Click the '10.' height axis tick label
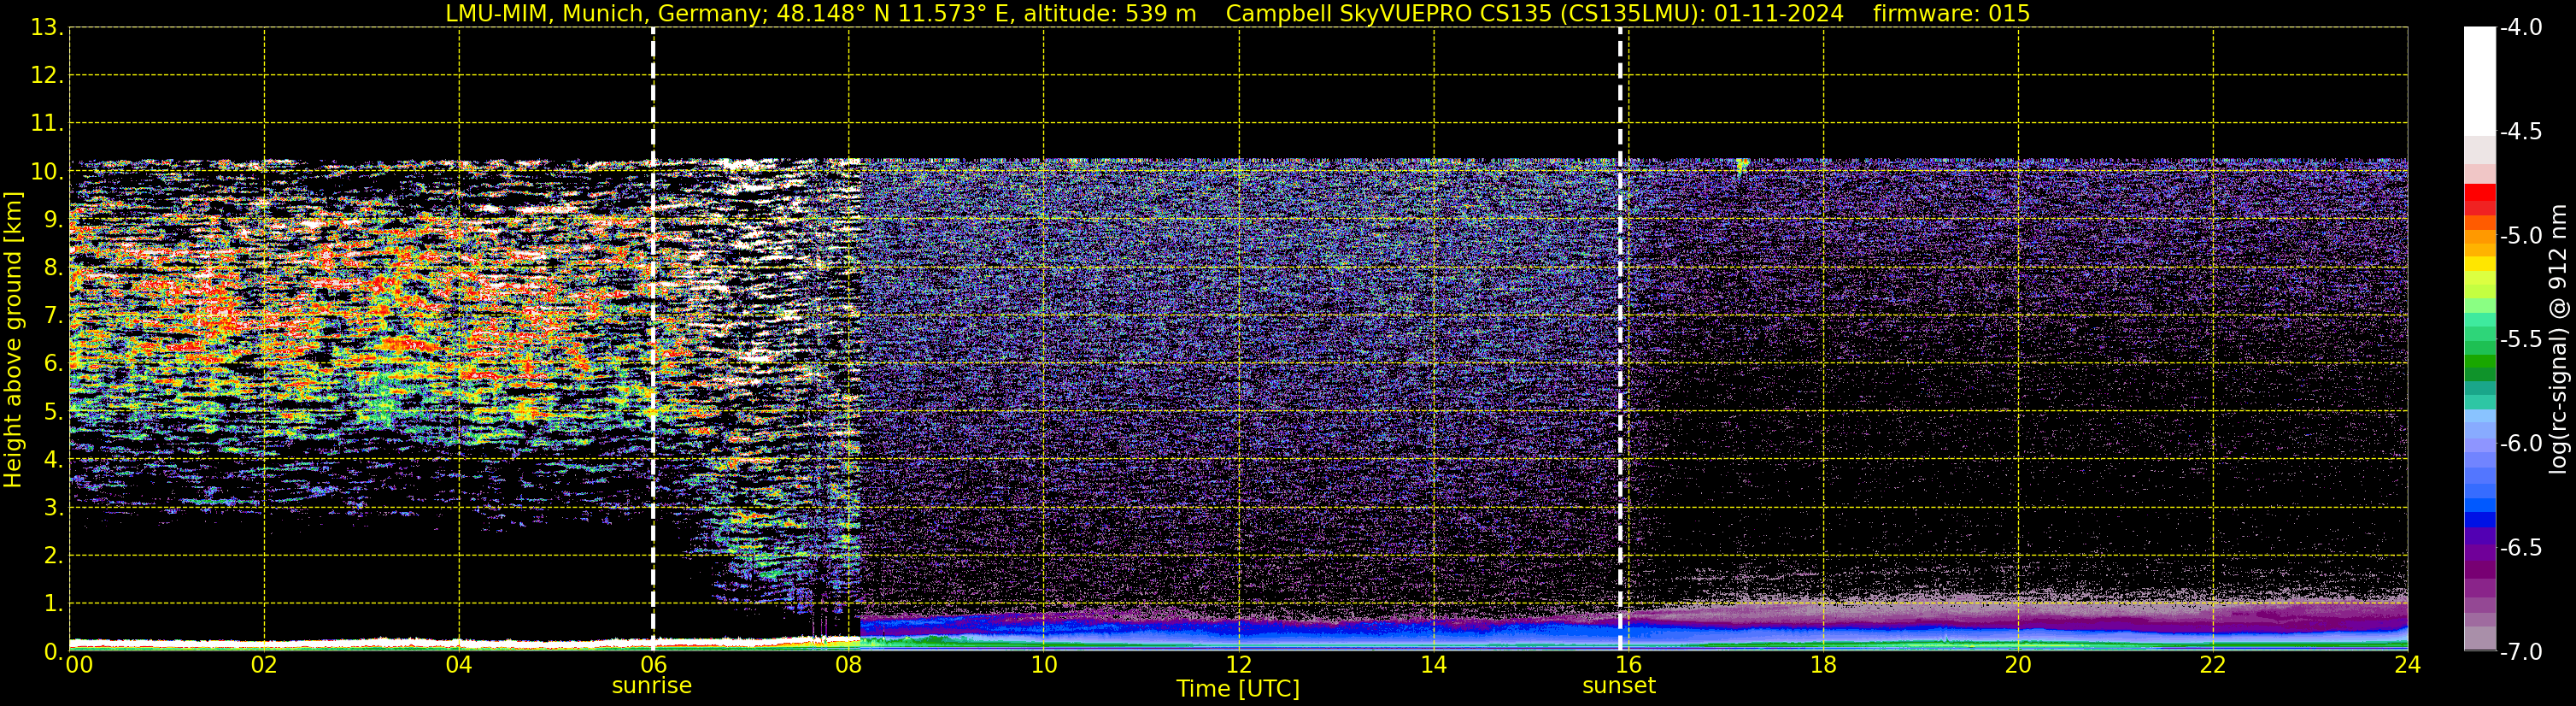This screenshot has width=2576, height=706. 47,172
